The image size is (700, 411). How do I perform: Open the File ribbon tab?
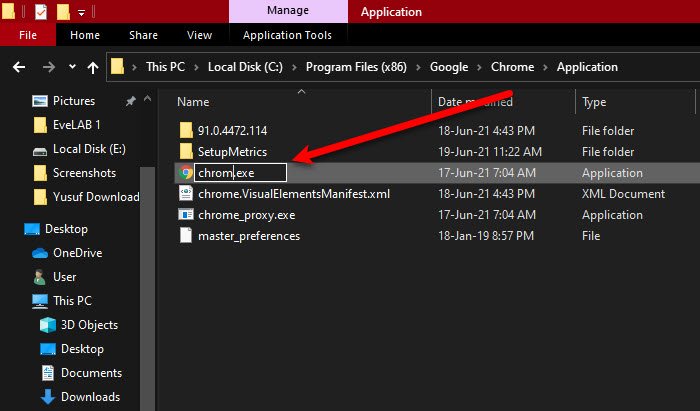pos(28,35)
